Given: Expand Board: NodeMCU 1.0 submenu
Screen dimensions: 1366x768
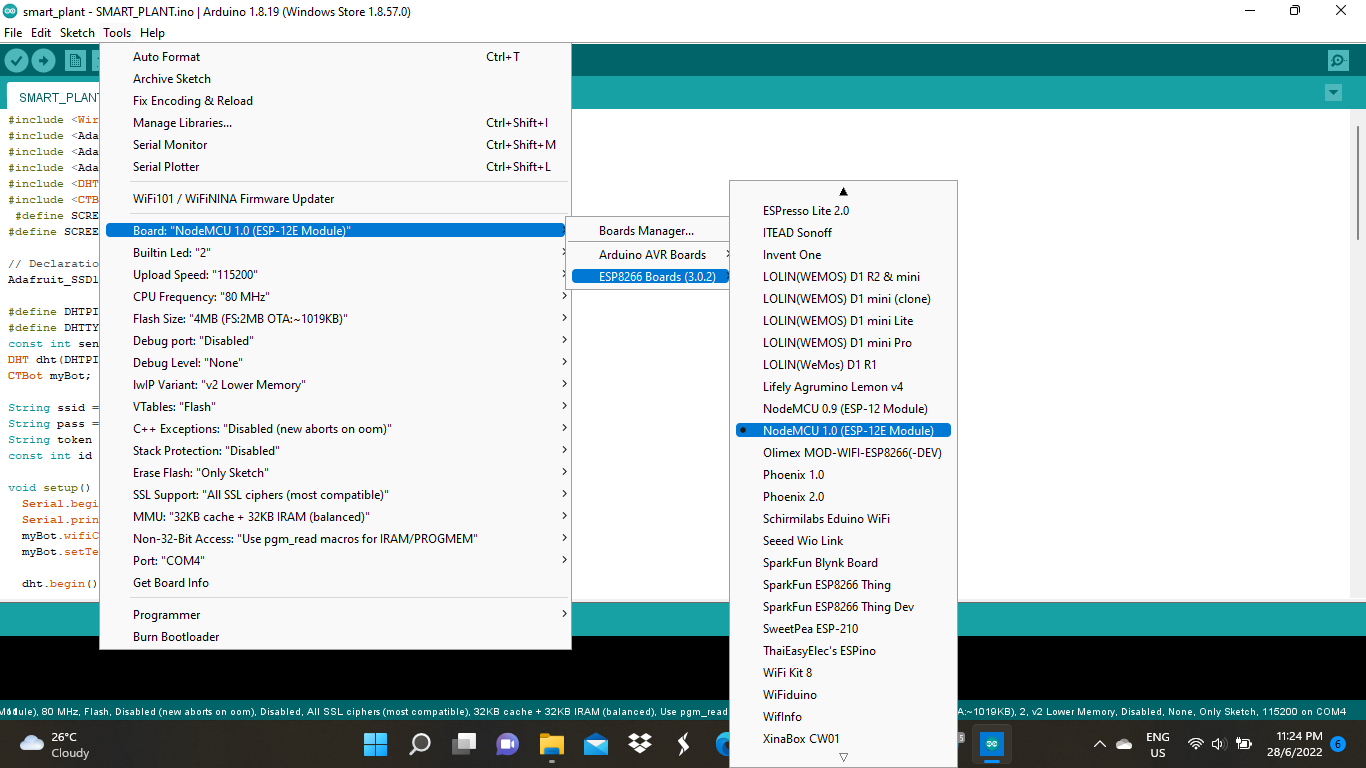Looking at the screenshot, I should coord(336,231).
